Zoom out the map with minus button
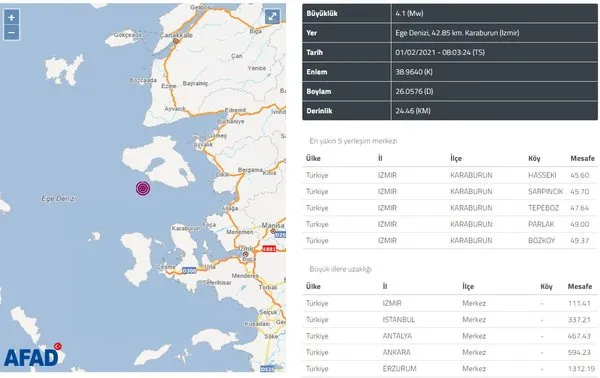This screenshot has height=378, width=600. 11,33
